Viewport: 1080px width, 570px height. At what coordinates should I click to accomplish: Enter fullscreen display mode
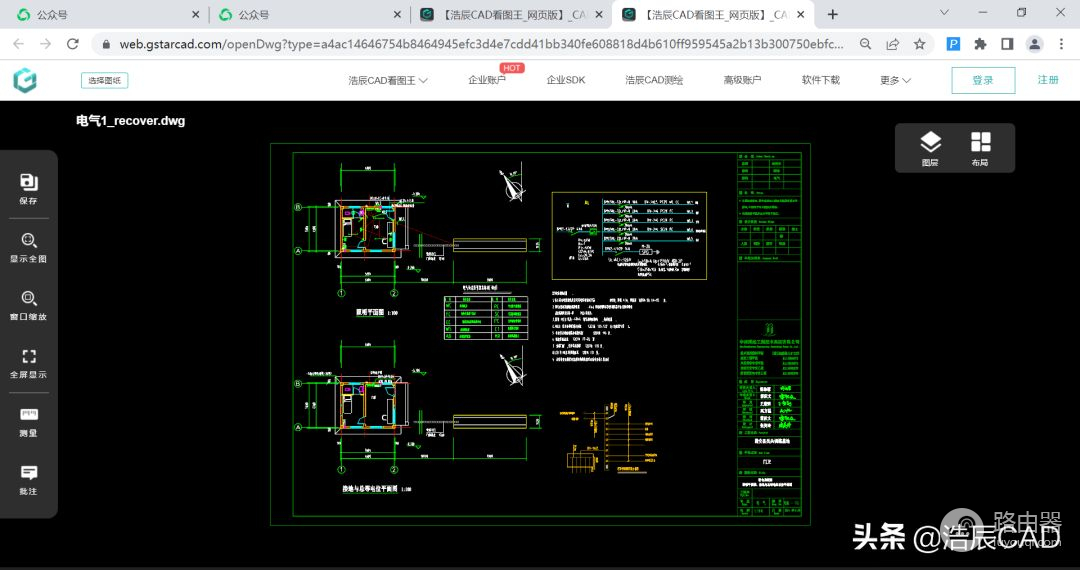28,360
